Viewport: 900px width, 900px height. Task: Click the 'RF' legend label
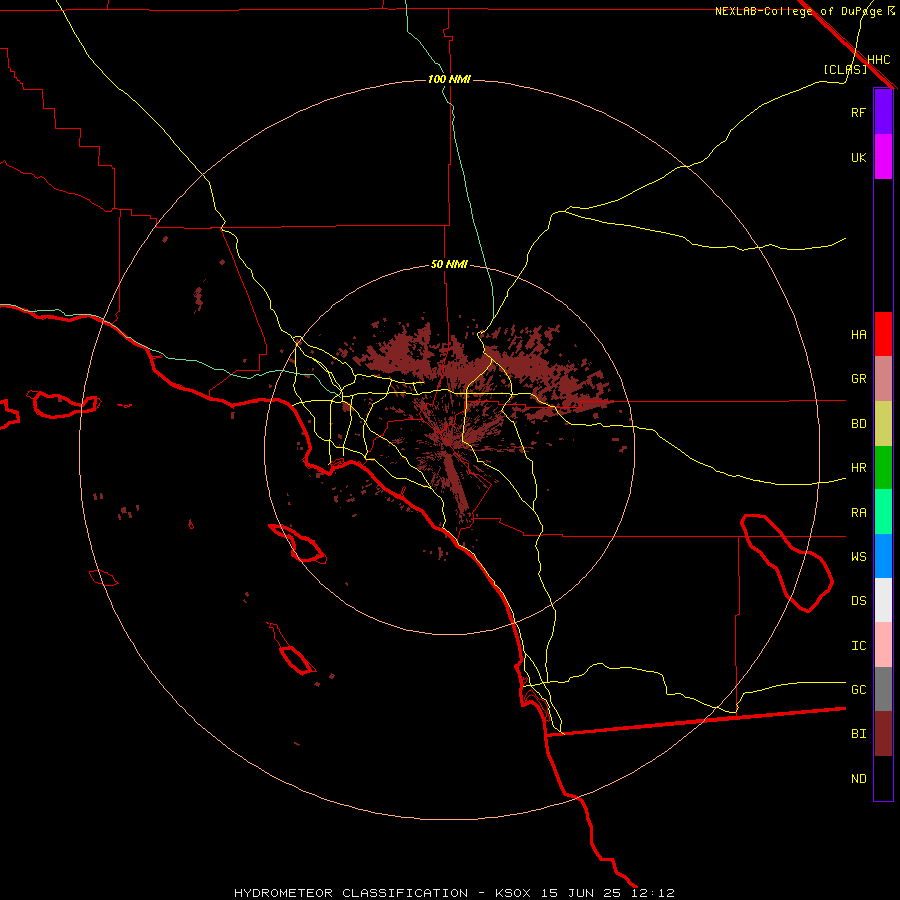tap(858, 112)
